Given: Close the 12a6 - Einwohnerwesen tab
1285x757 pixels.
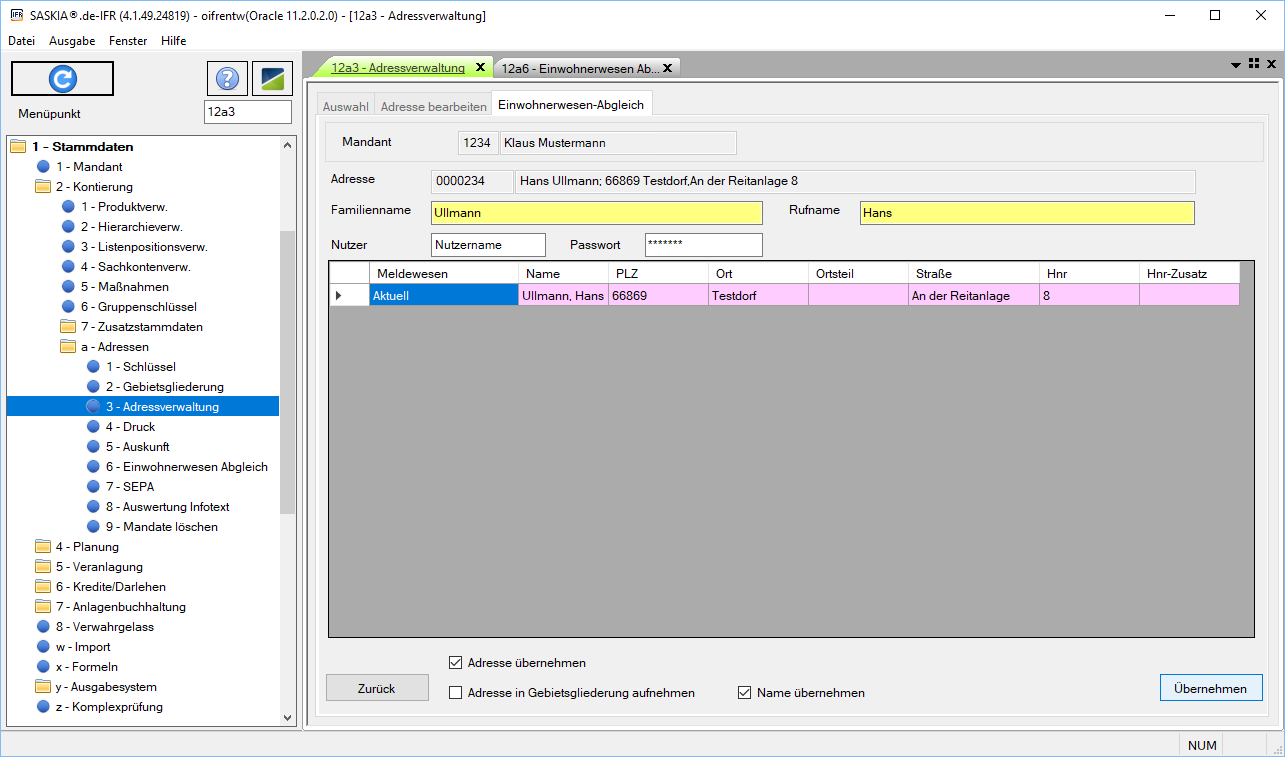Looking at the screenshot, I should (667, 68).
